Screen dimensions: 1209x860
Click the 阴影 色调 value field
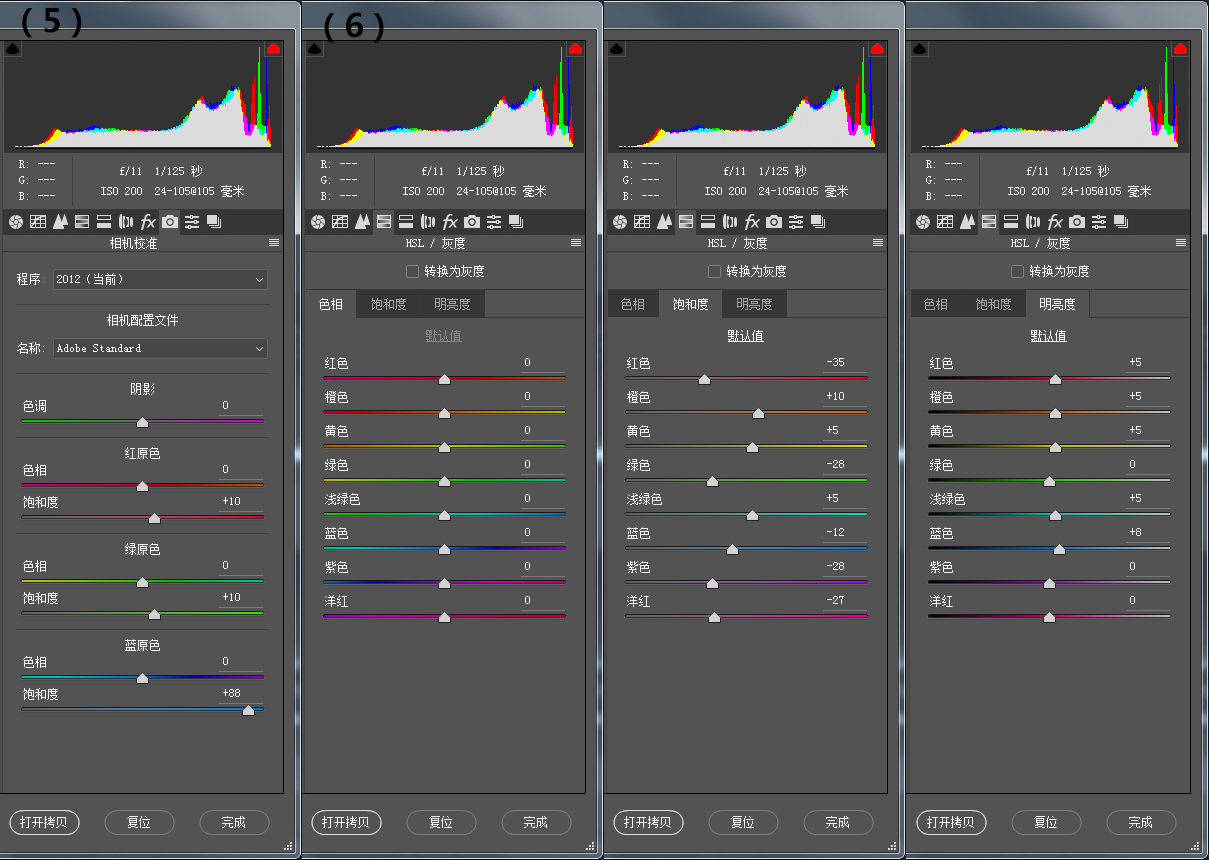click(x=240, y=406)
